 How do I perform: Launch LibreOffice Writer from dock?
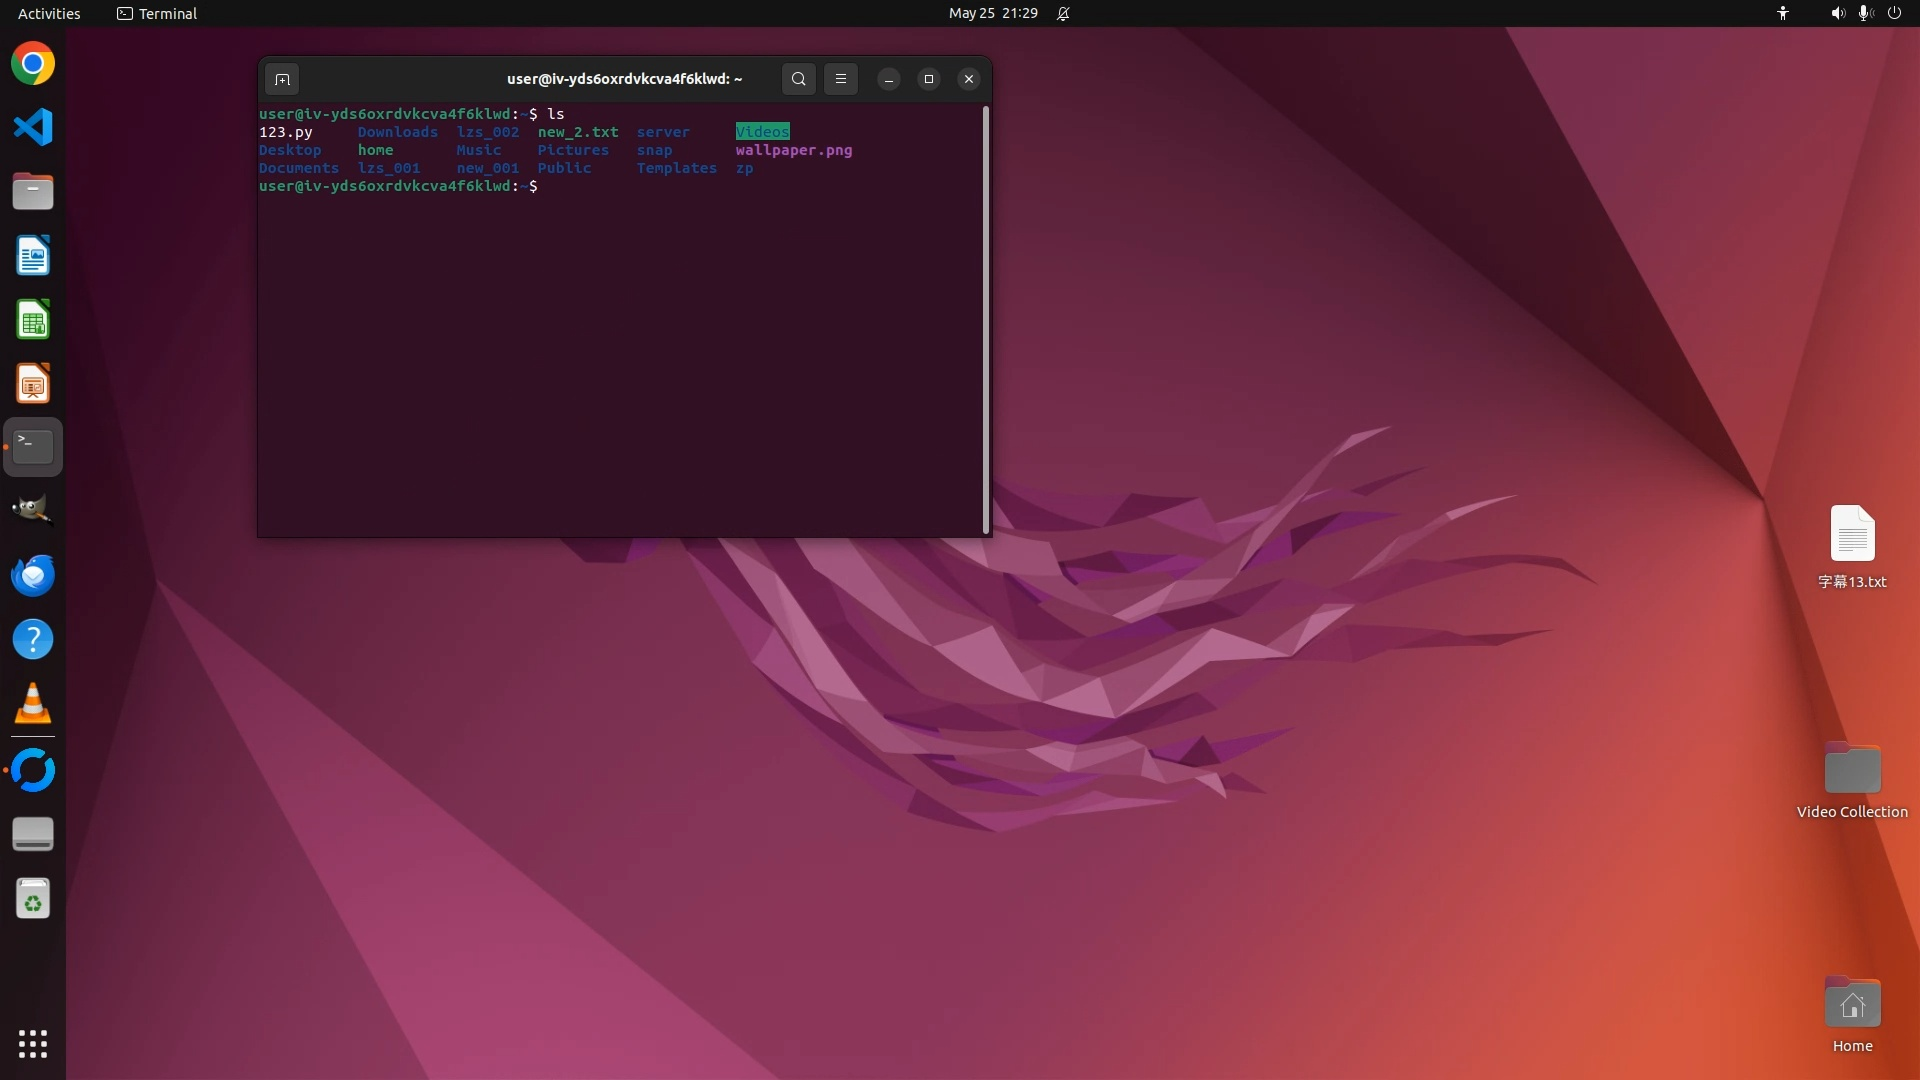[x=33, y=256]
